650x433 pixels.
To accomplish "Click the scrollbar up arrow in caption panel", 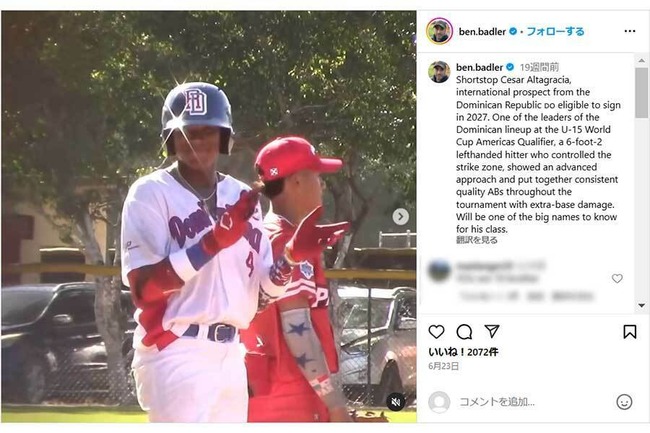I will (x=641, y=60).
